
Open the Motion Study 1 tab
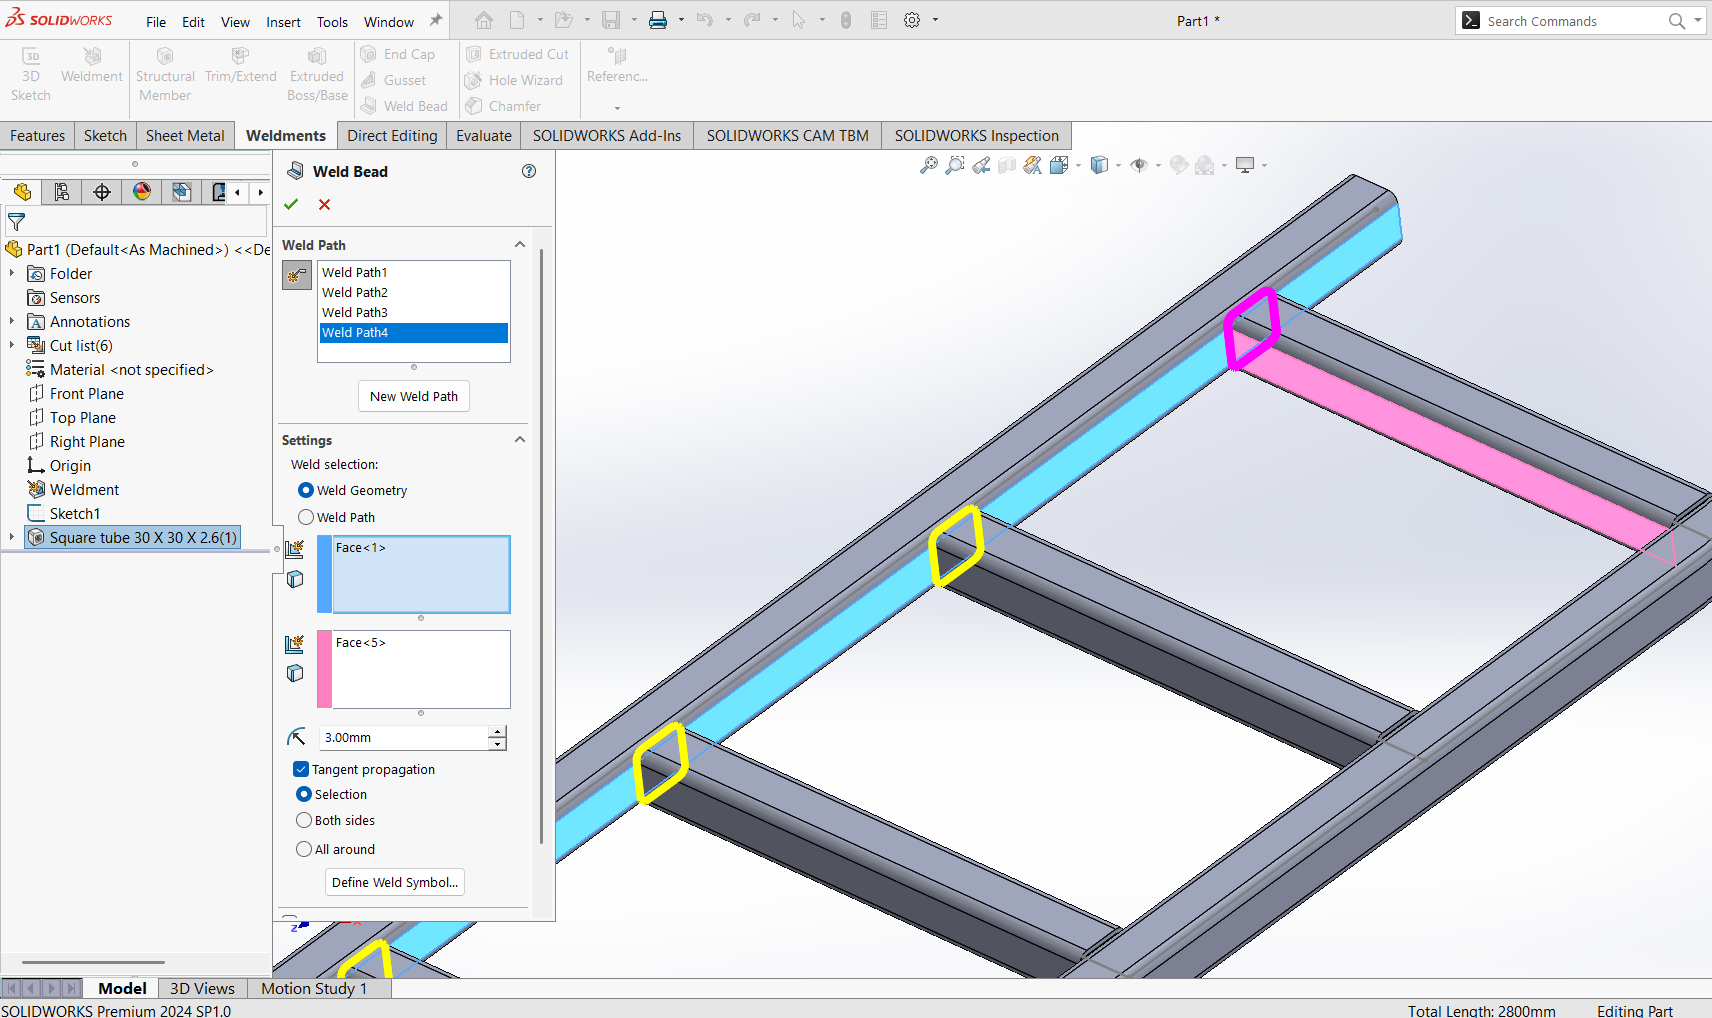[314, 988]
